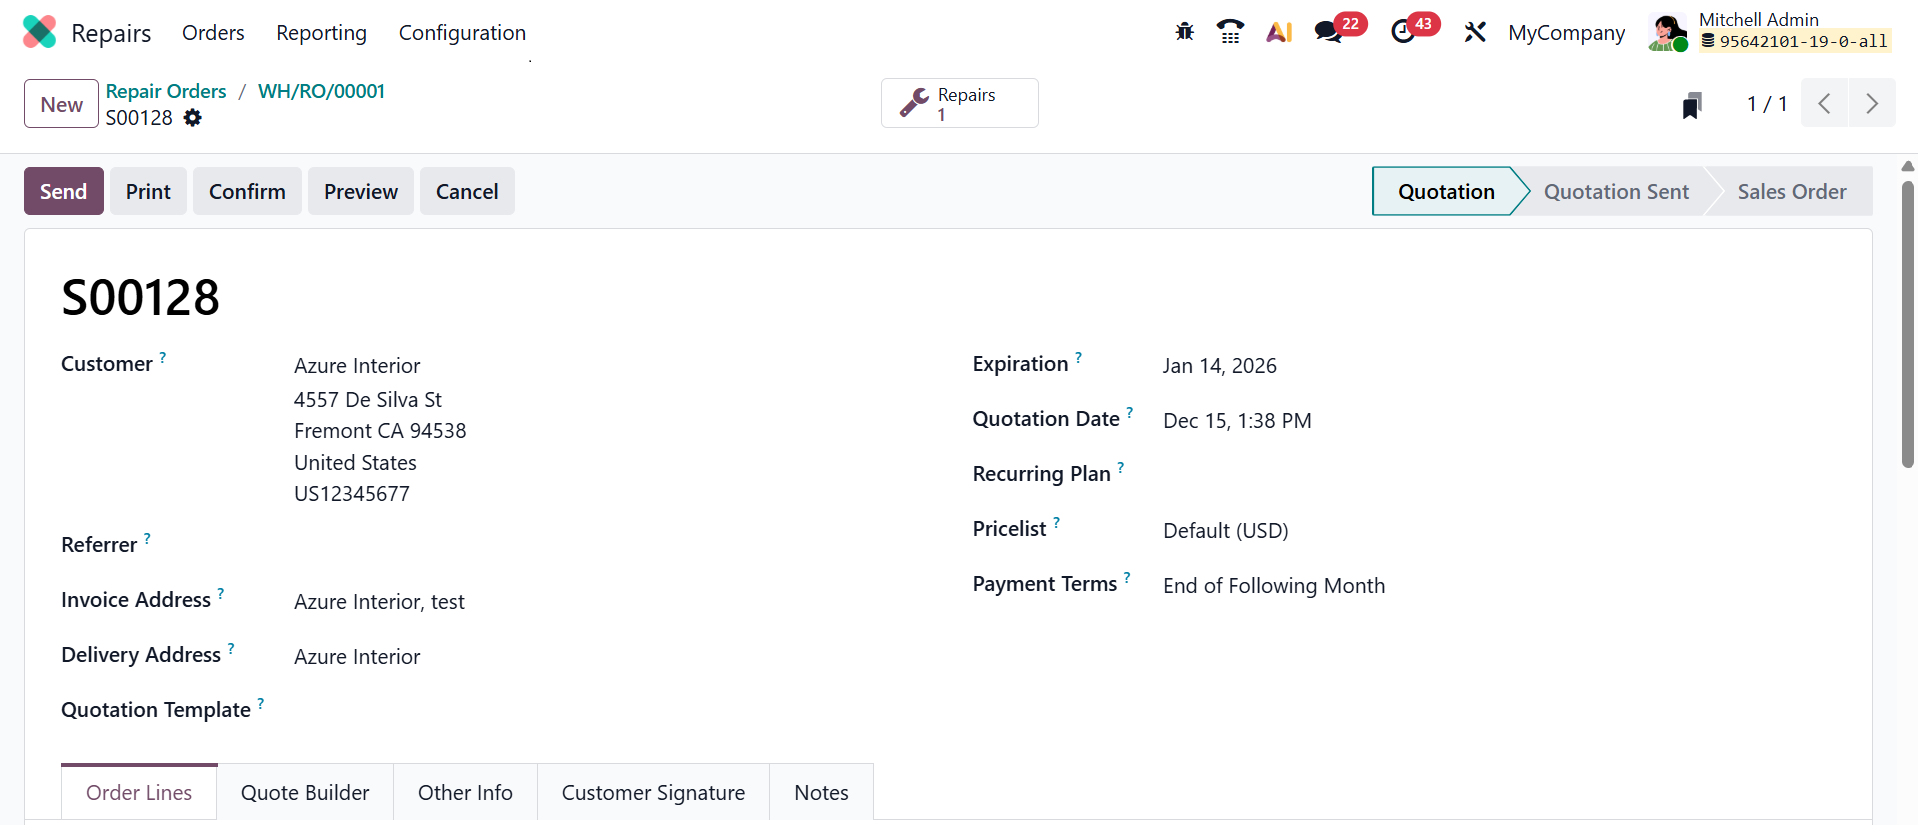Open the conversations messages icon

(x=1328, y=32)
